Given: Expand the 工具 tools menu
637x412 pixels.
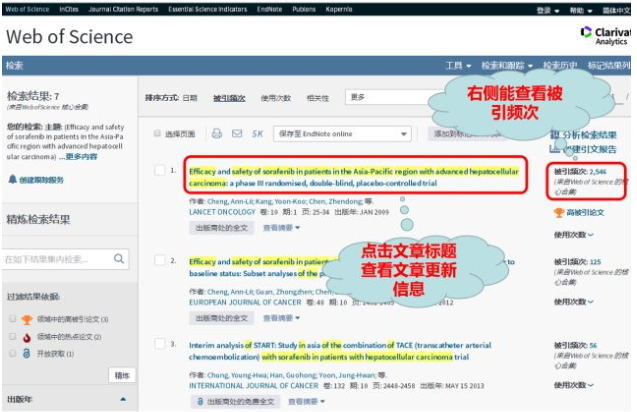Looking at the screenshot, I should coord(458,65).
